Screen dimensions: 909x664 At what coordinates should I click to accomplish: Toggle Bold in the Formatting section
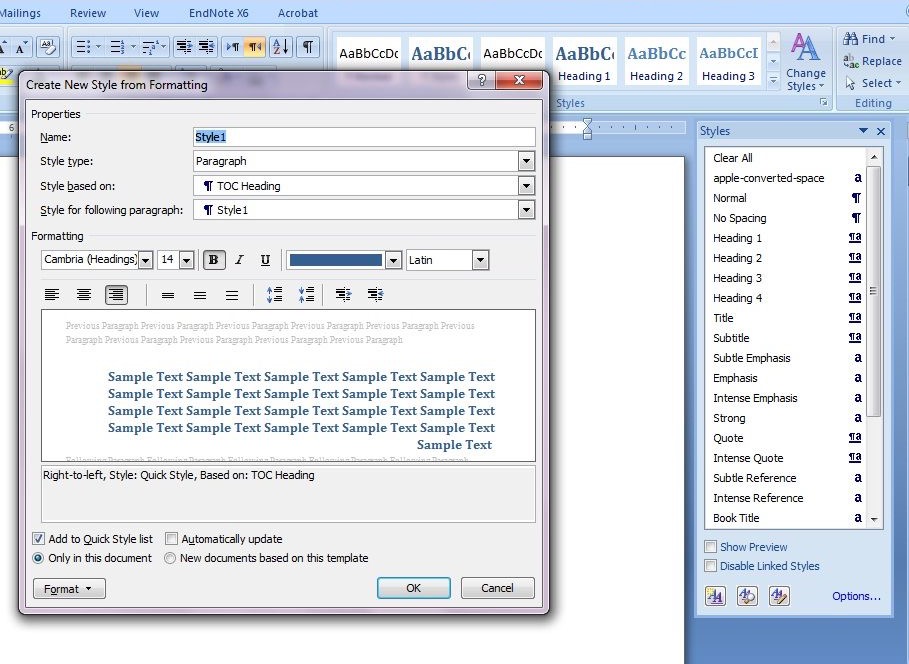(x=214, y=260)
